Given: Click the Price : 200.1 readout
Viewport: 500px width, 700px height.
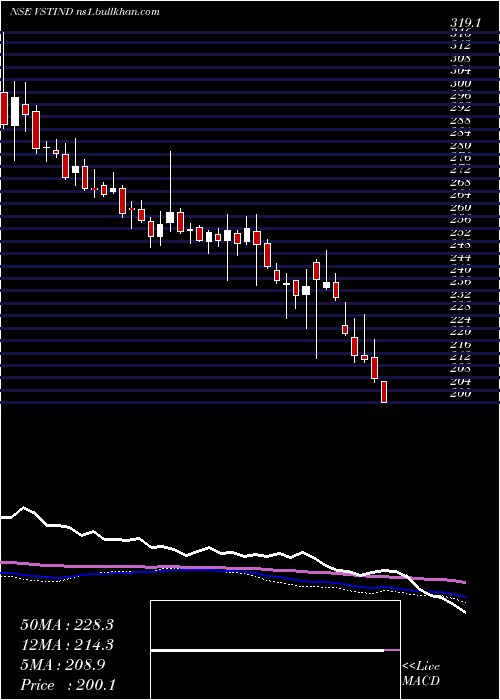Looking at the screenshot, I should [68, 685].
